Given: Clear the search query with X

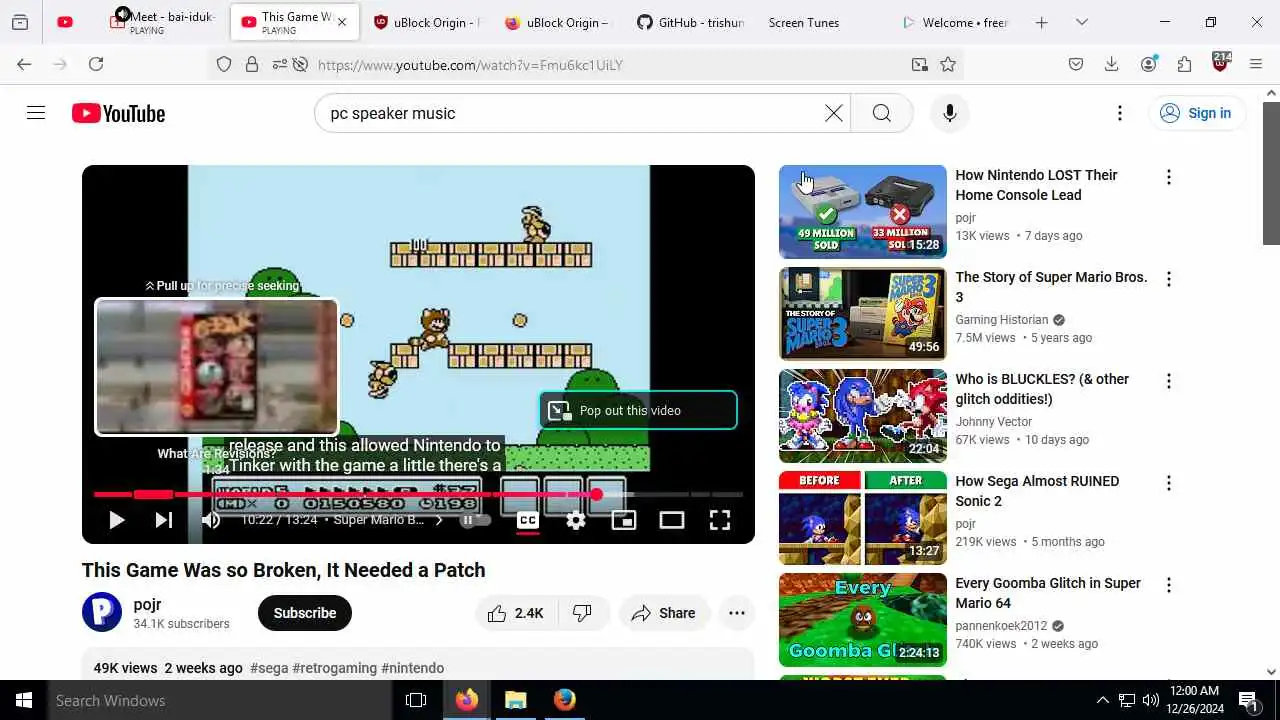Looking at the screenshot, I should pos(834,113).
